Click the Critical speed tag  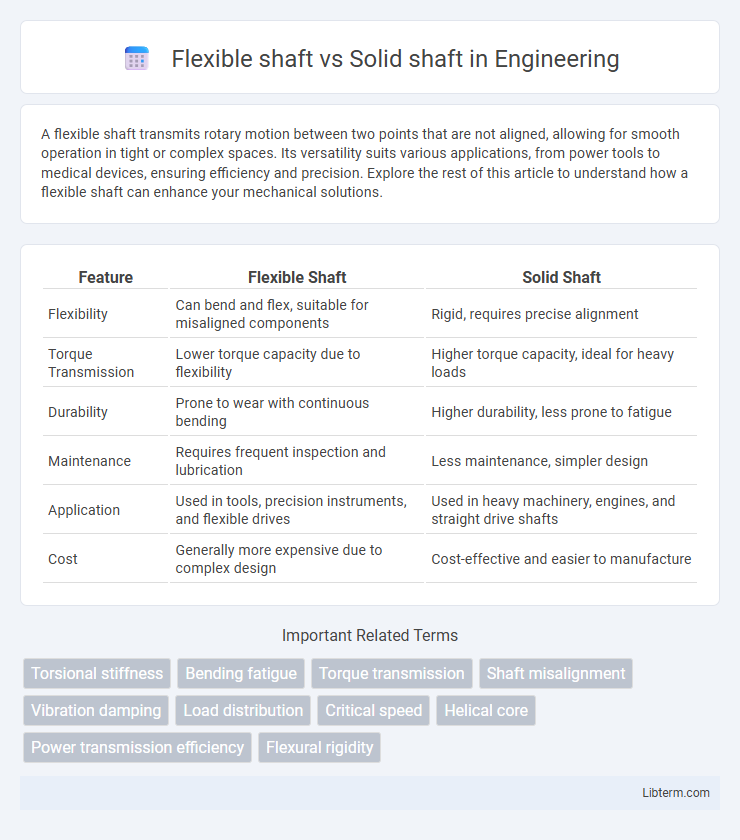(373, 710)
